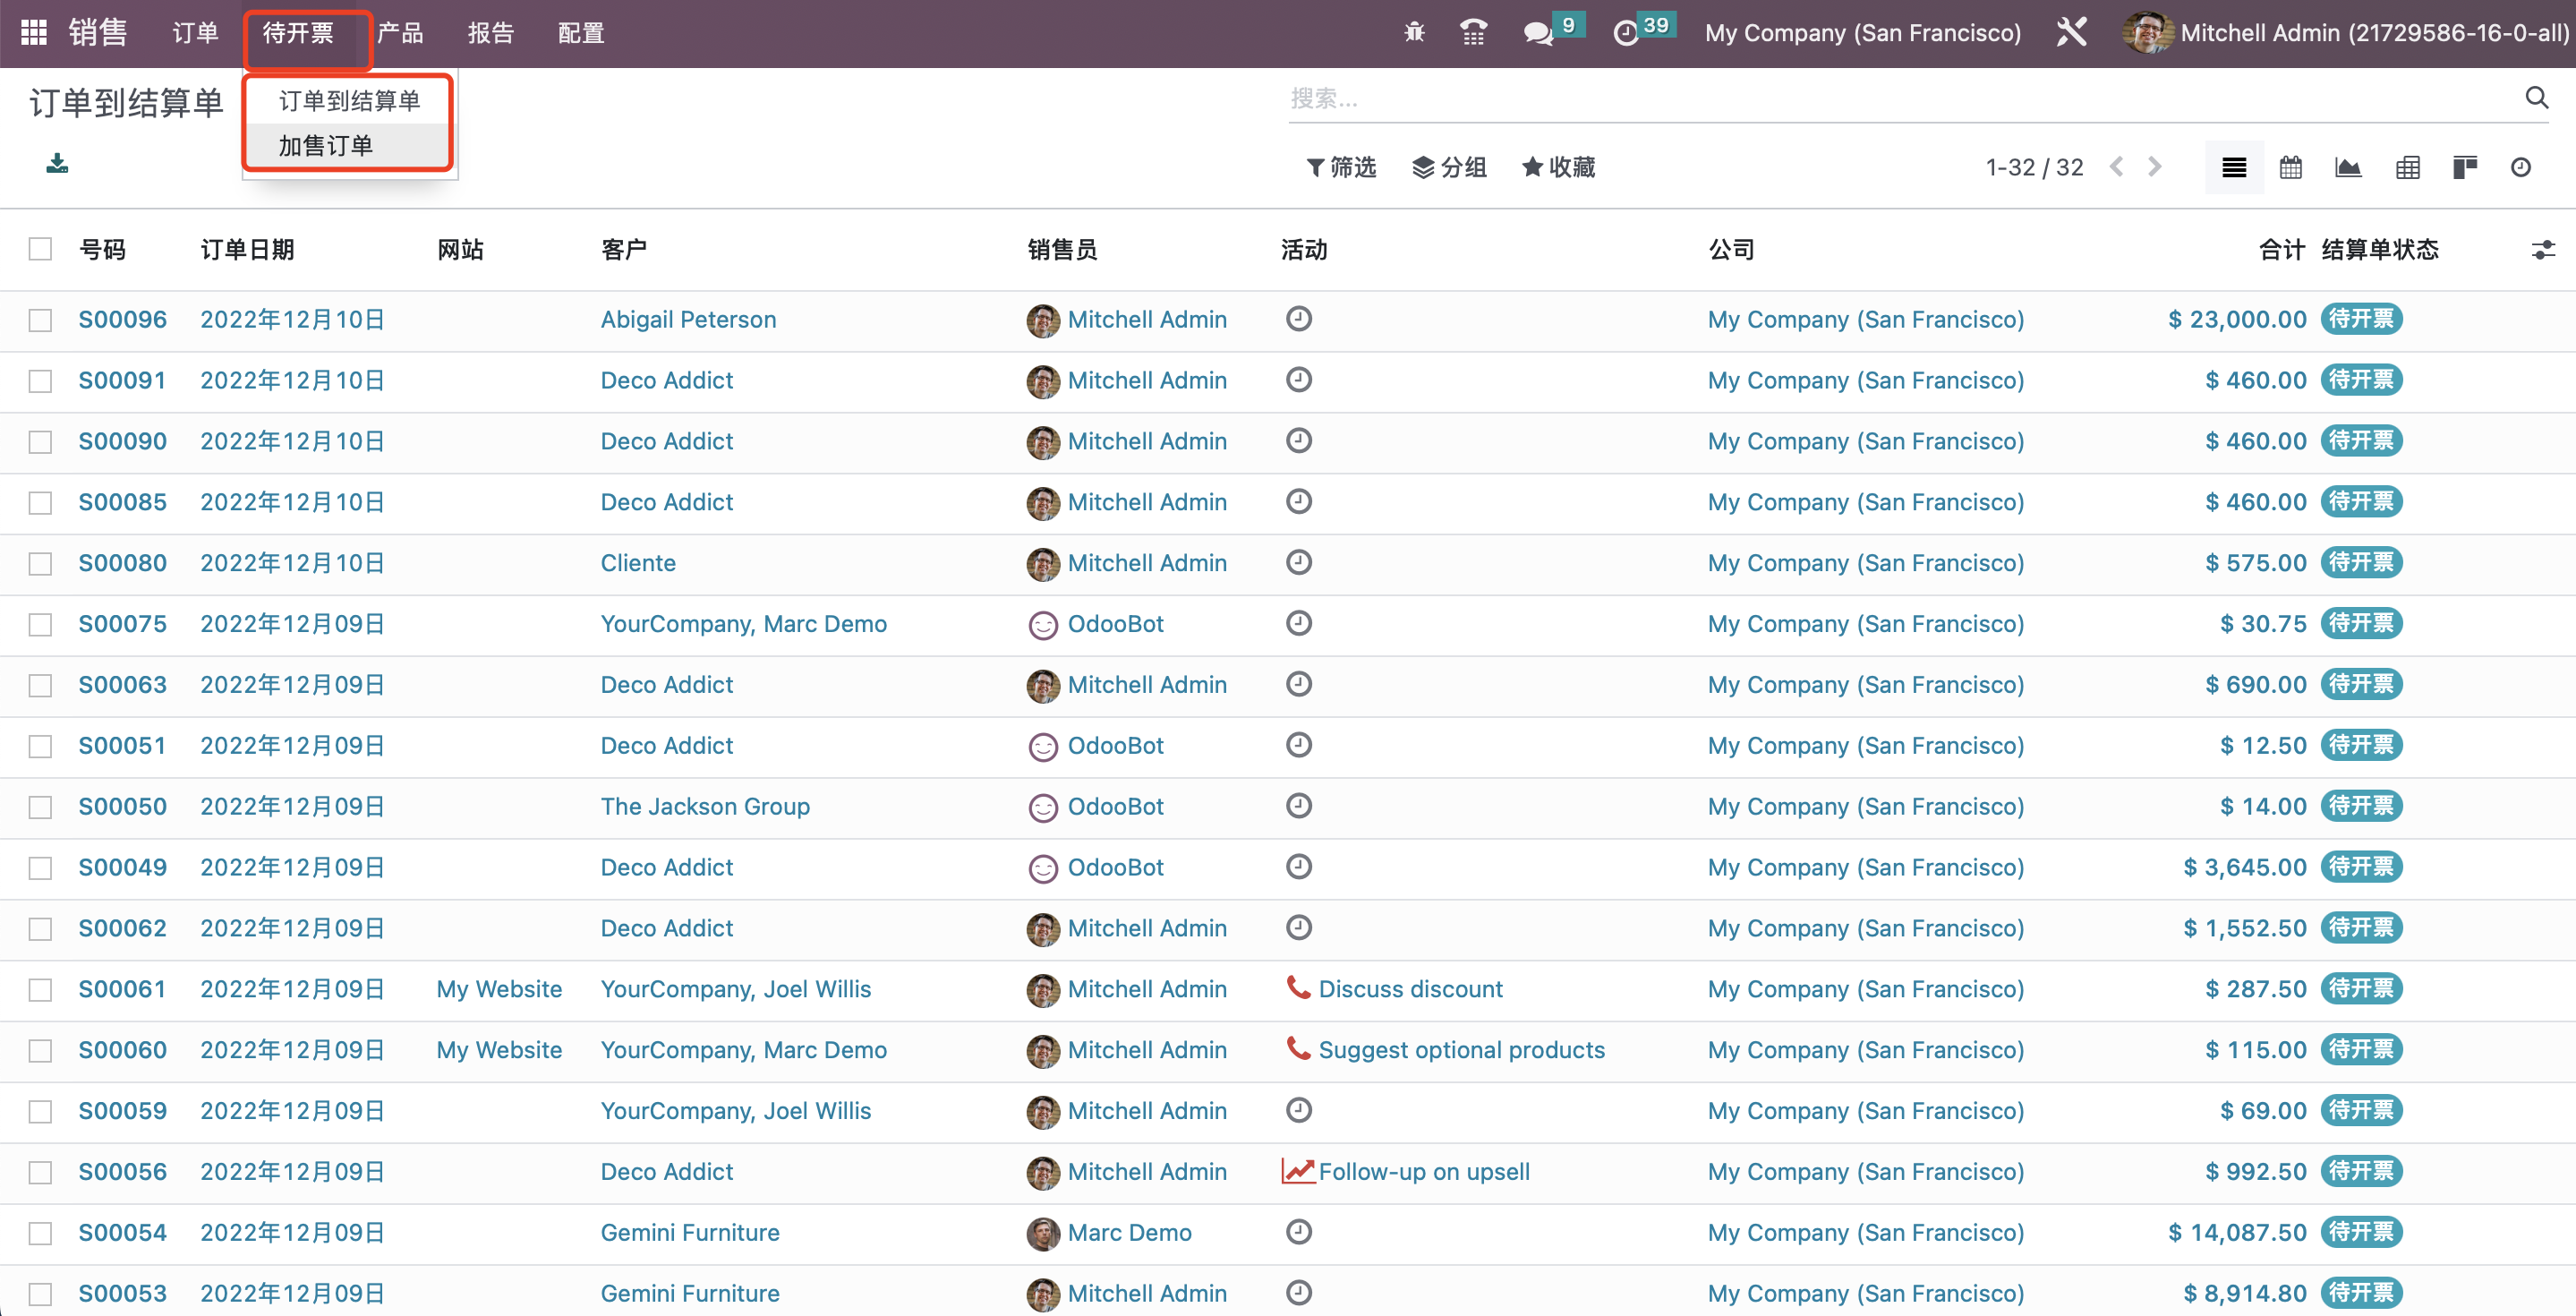Open the 筛选 filters dropdown
Image resolution: width=2576 pixels, height=1316 pixels.
click(x=1342, y=167)
